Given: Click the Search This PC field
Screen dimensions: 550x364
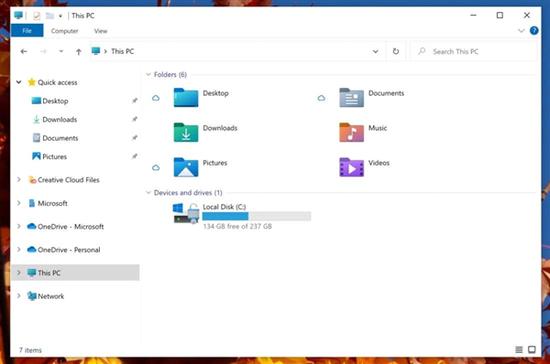Looking at the screenshot, I should click(474, 52).
